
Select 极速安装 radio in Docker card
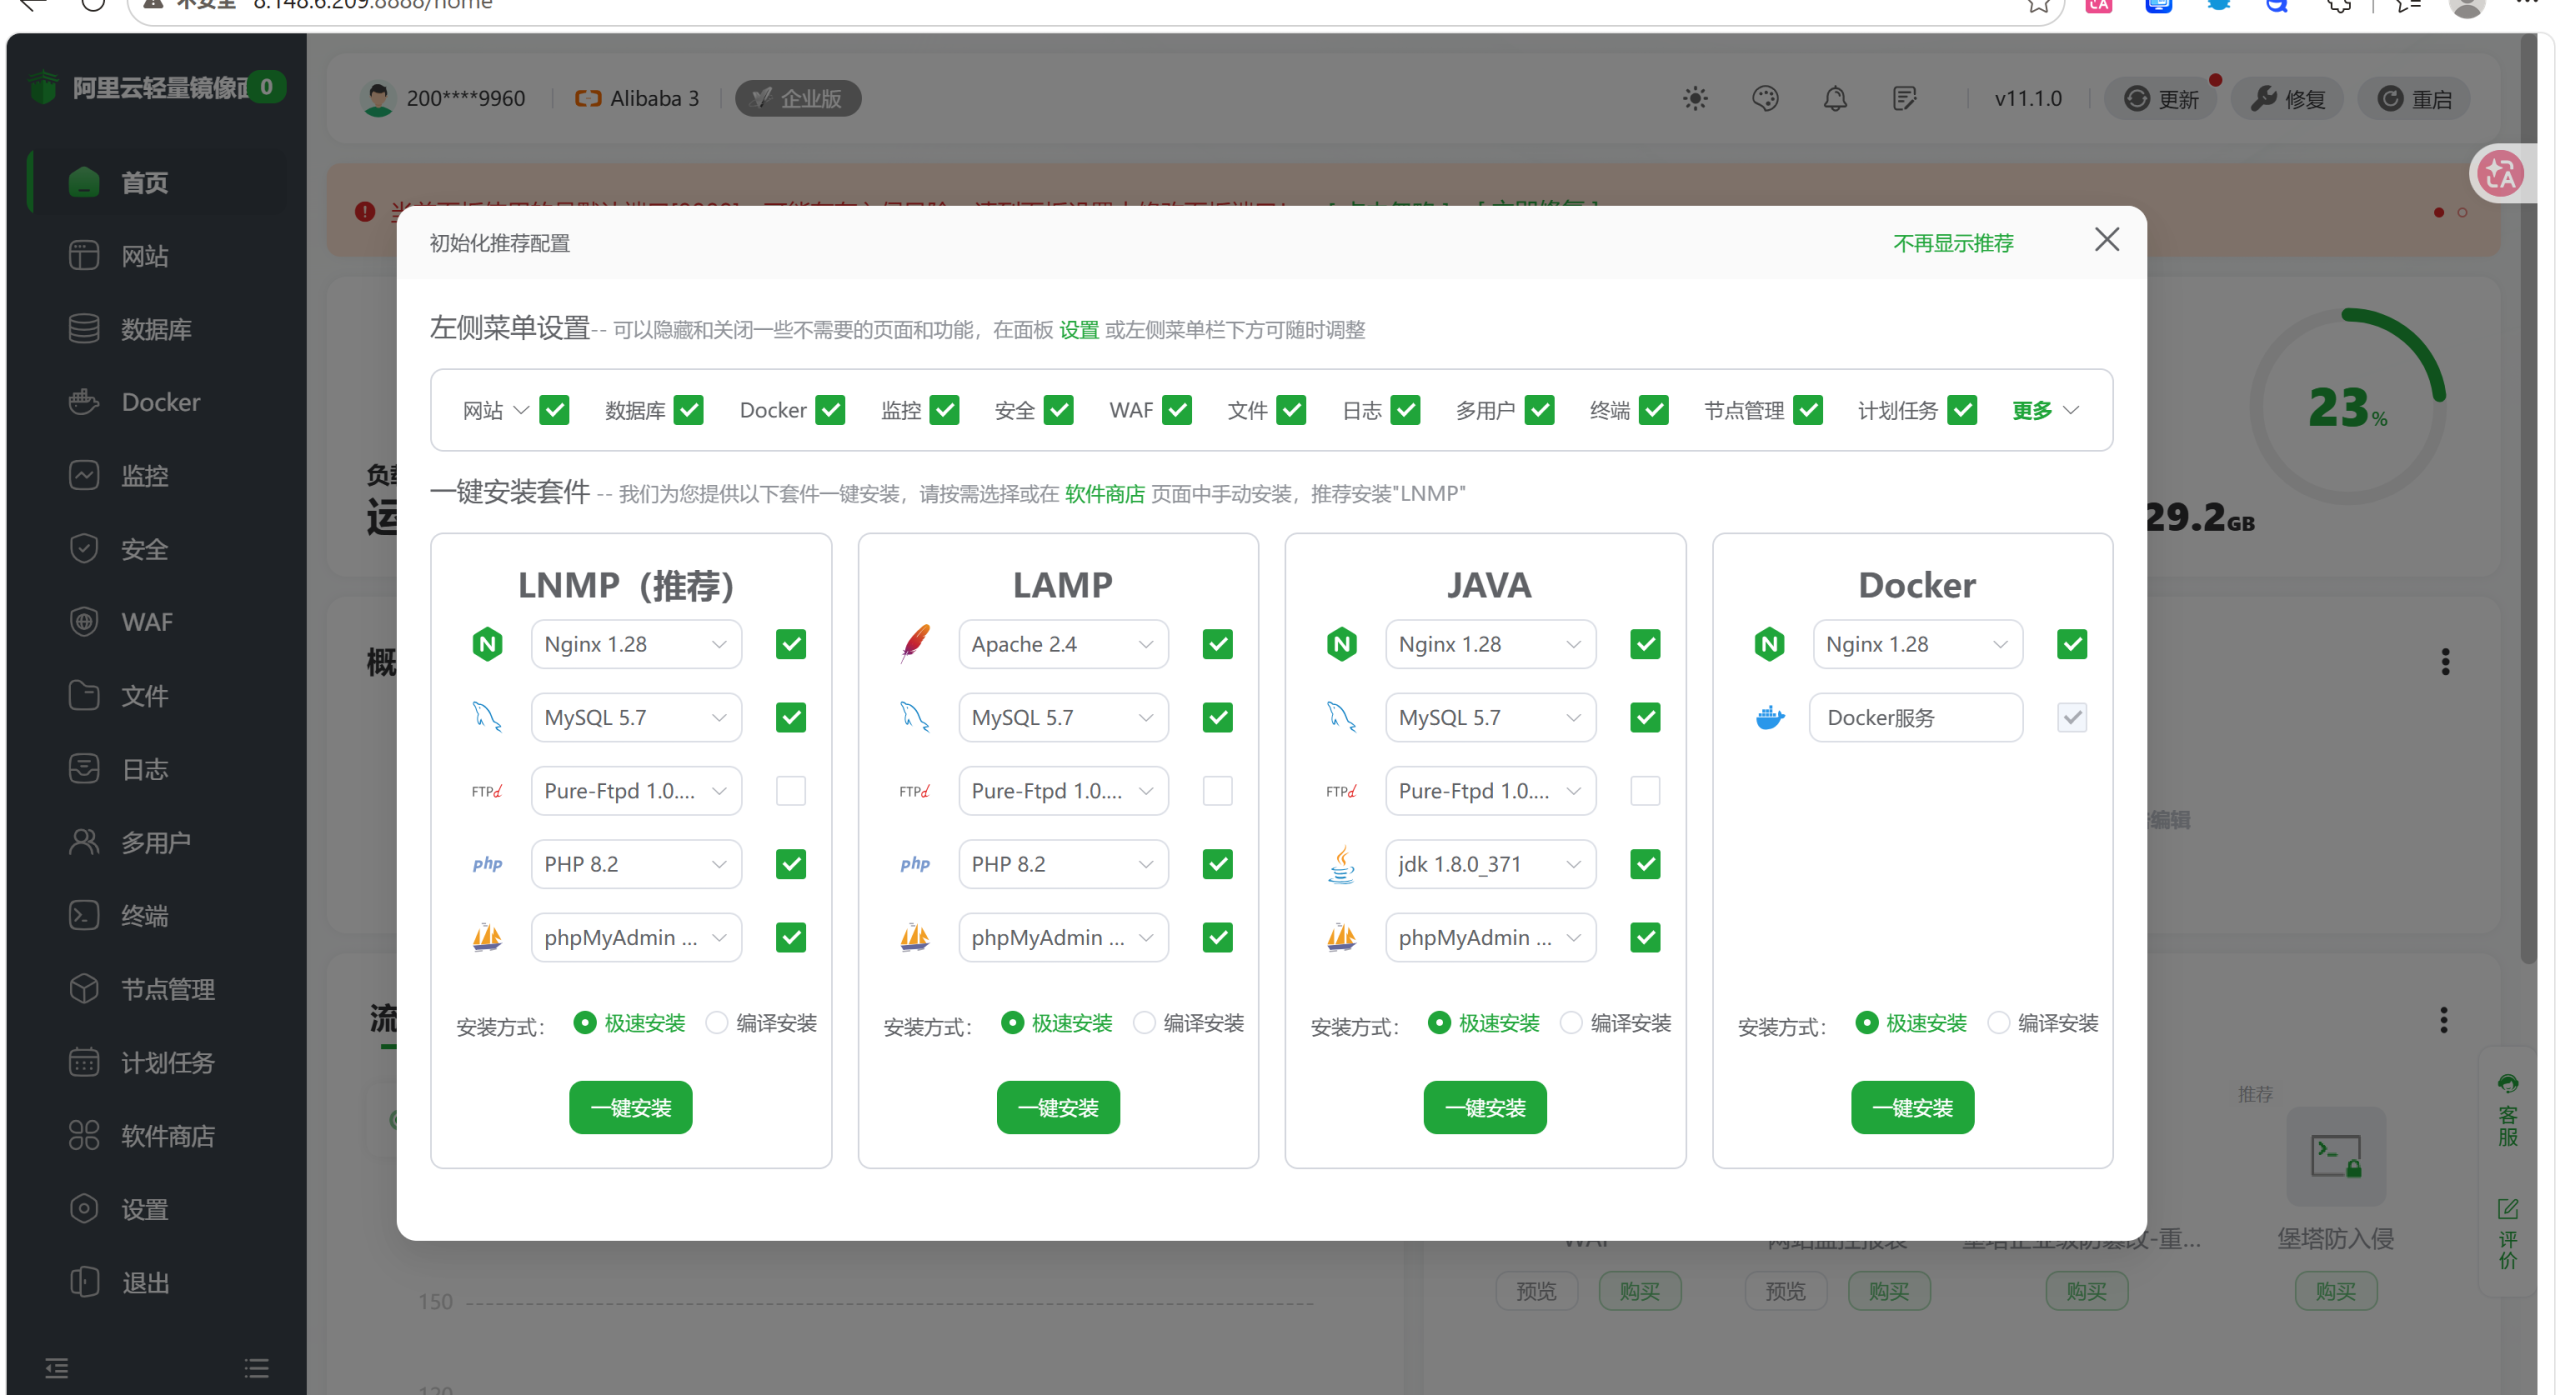tap(1867, 1023)
